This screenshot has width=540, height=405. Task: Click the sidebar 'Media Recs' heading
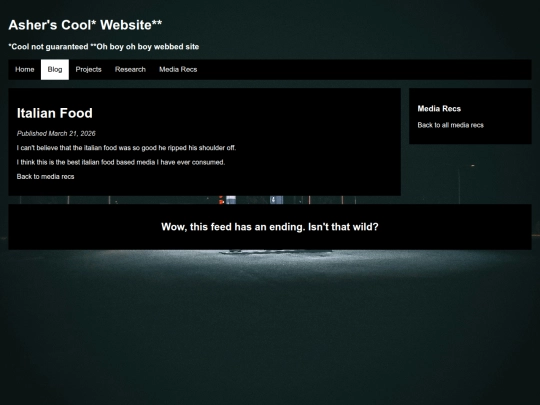click(439, 109)
